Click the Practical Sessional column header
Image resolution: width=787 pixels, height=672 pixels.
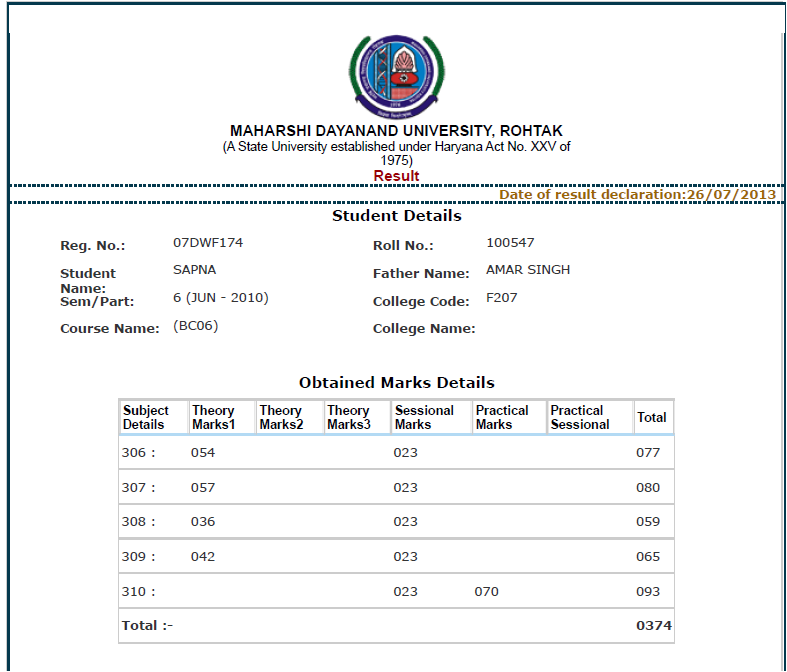[589, 417]
